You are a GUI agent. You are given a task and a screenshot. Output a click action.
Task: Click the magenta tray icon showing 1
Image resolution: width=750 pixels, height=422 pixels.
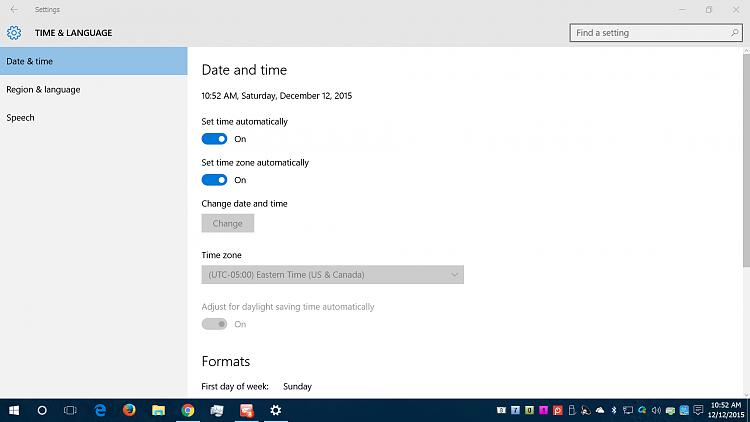coord(543,410)
